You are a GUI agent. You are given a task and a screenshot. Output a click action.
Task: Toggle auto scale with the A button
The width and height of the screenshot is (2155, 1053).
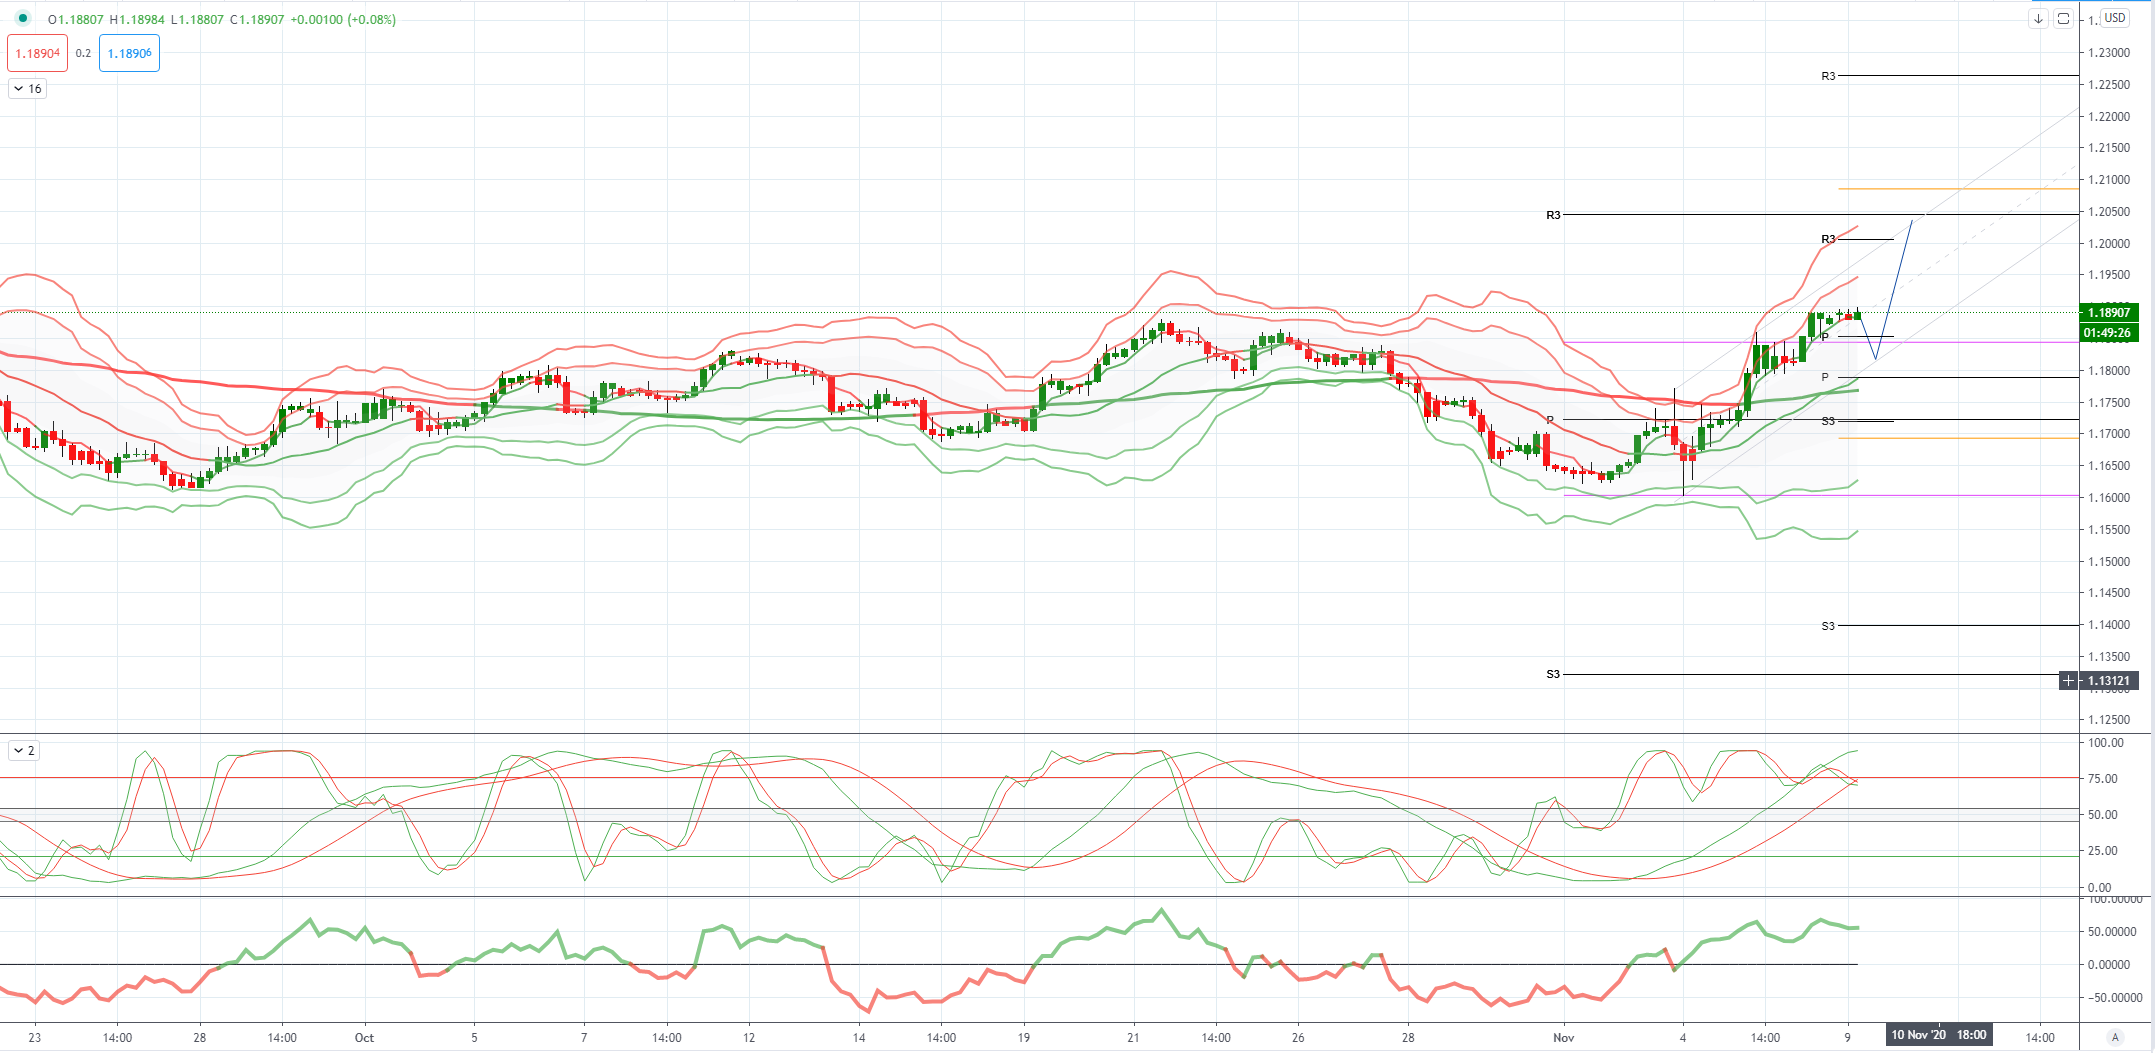2114,1037
